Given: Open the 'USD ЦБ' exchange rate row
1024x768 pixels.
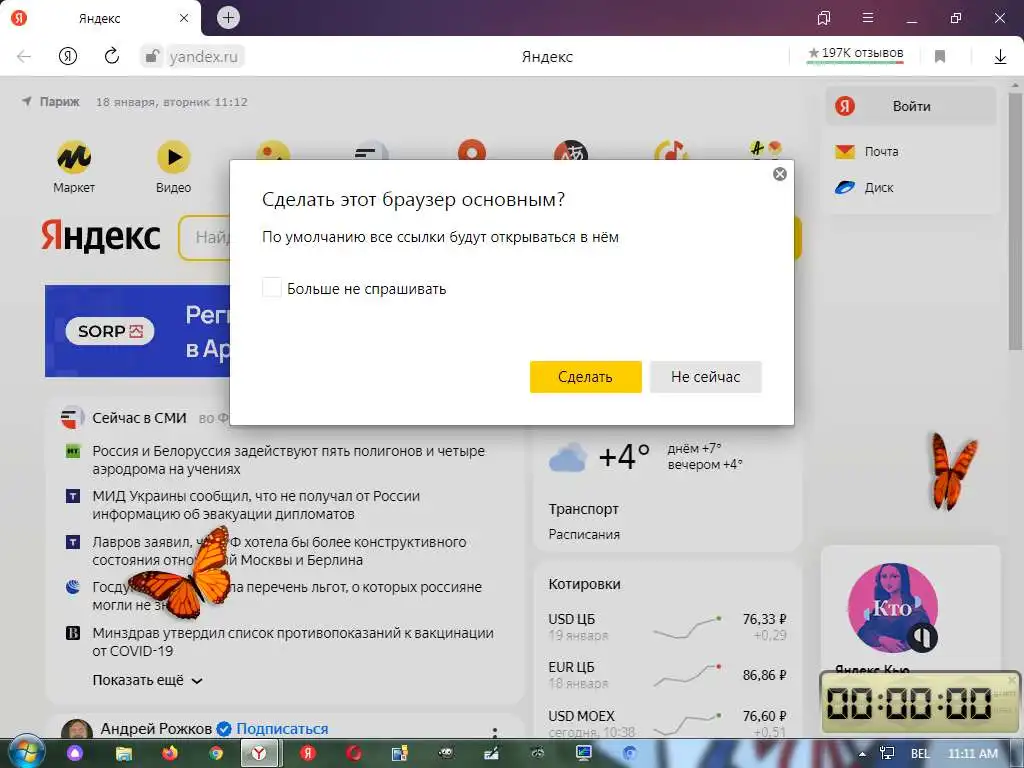Looking at the screenshot, I should (667, 627).
